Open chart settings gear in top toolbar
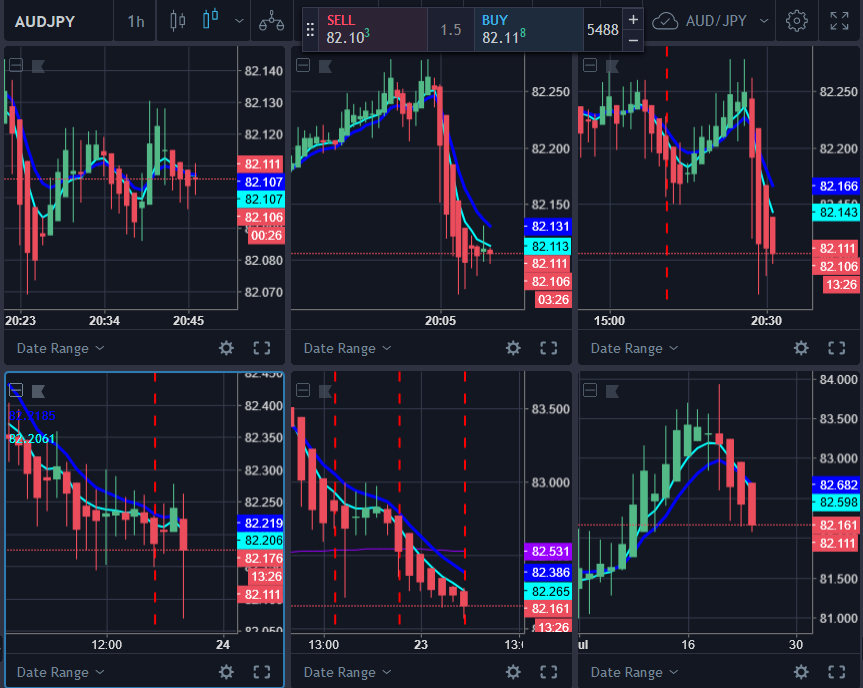 point(796,20)
